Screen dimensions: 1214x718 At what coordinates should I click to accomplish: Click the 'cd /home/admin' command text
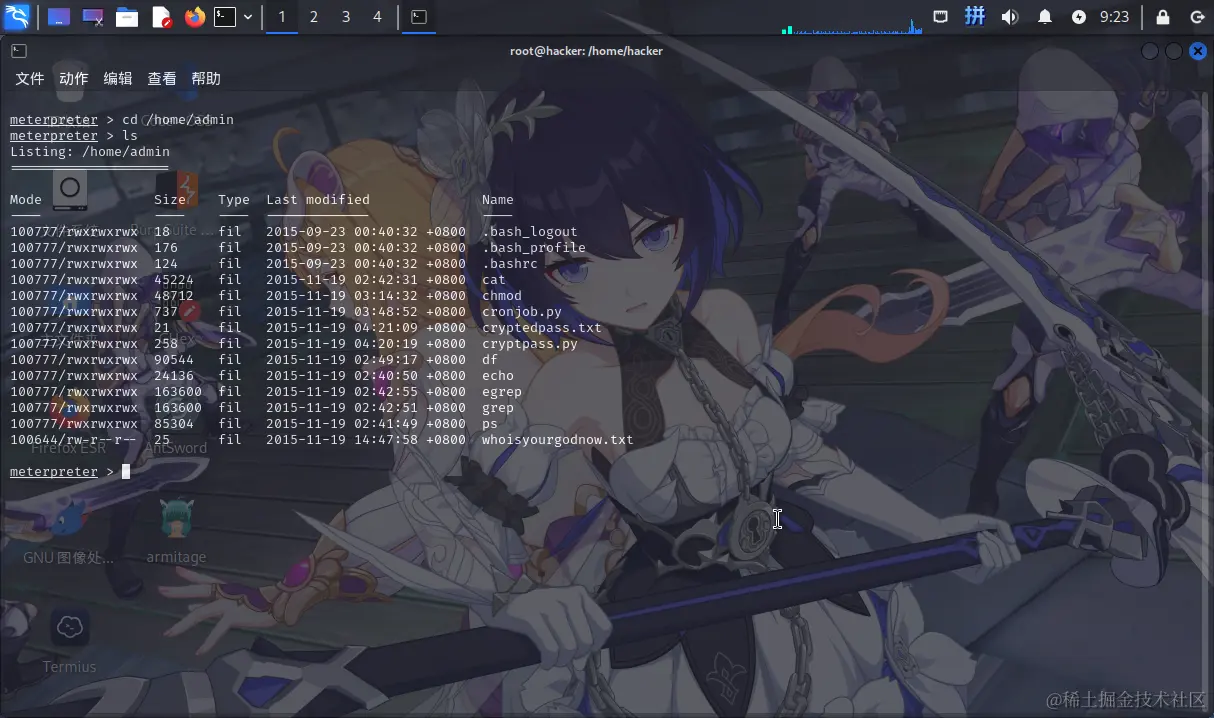178,120
